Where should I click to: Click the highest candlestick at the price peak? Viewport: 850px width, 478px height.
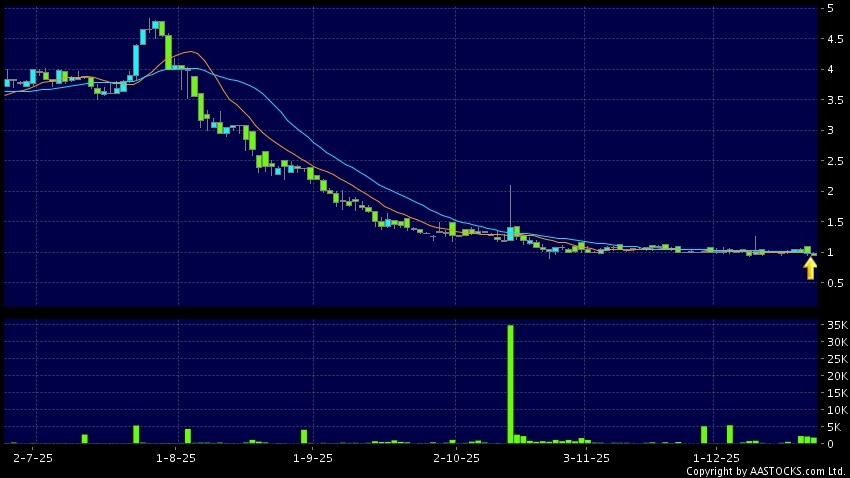pos(157,27)
